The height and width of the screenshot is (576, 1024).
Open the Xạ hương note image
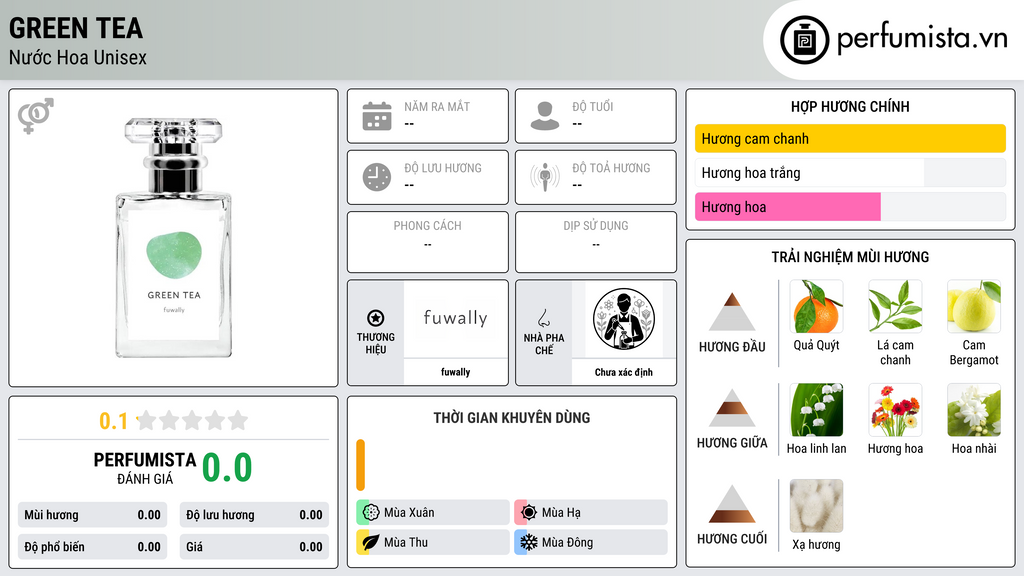(x=816, y=505)
